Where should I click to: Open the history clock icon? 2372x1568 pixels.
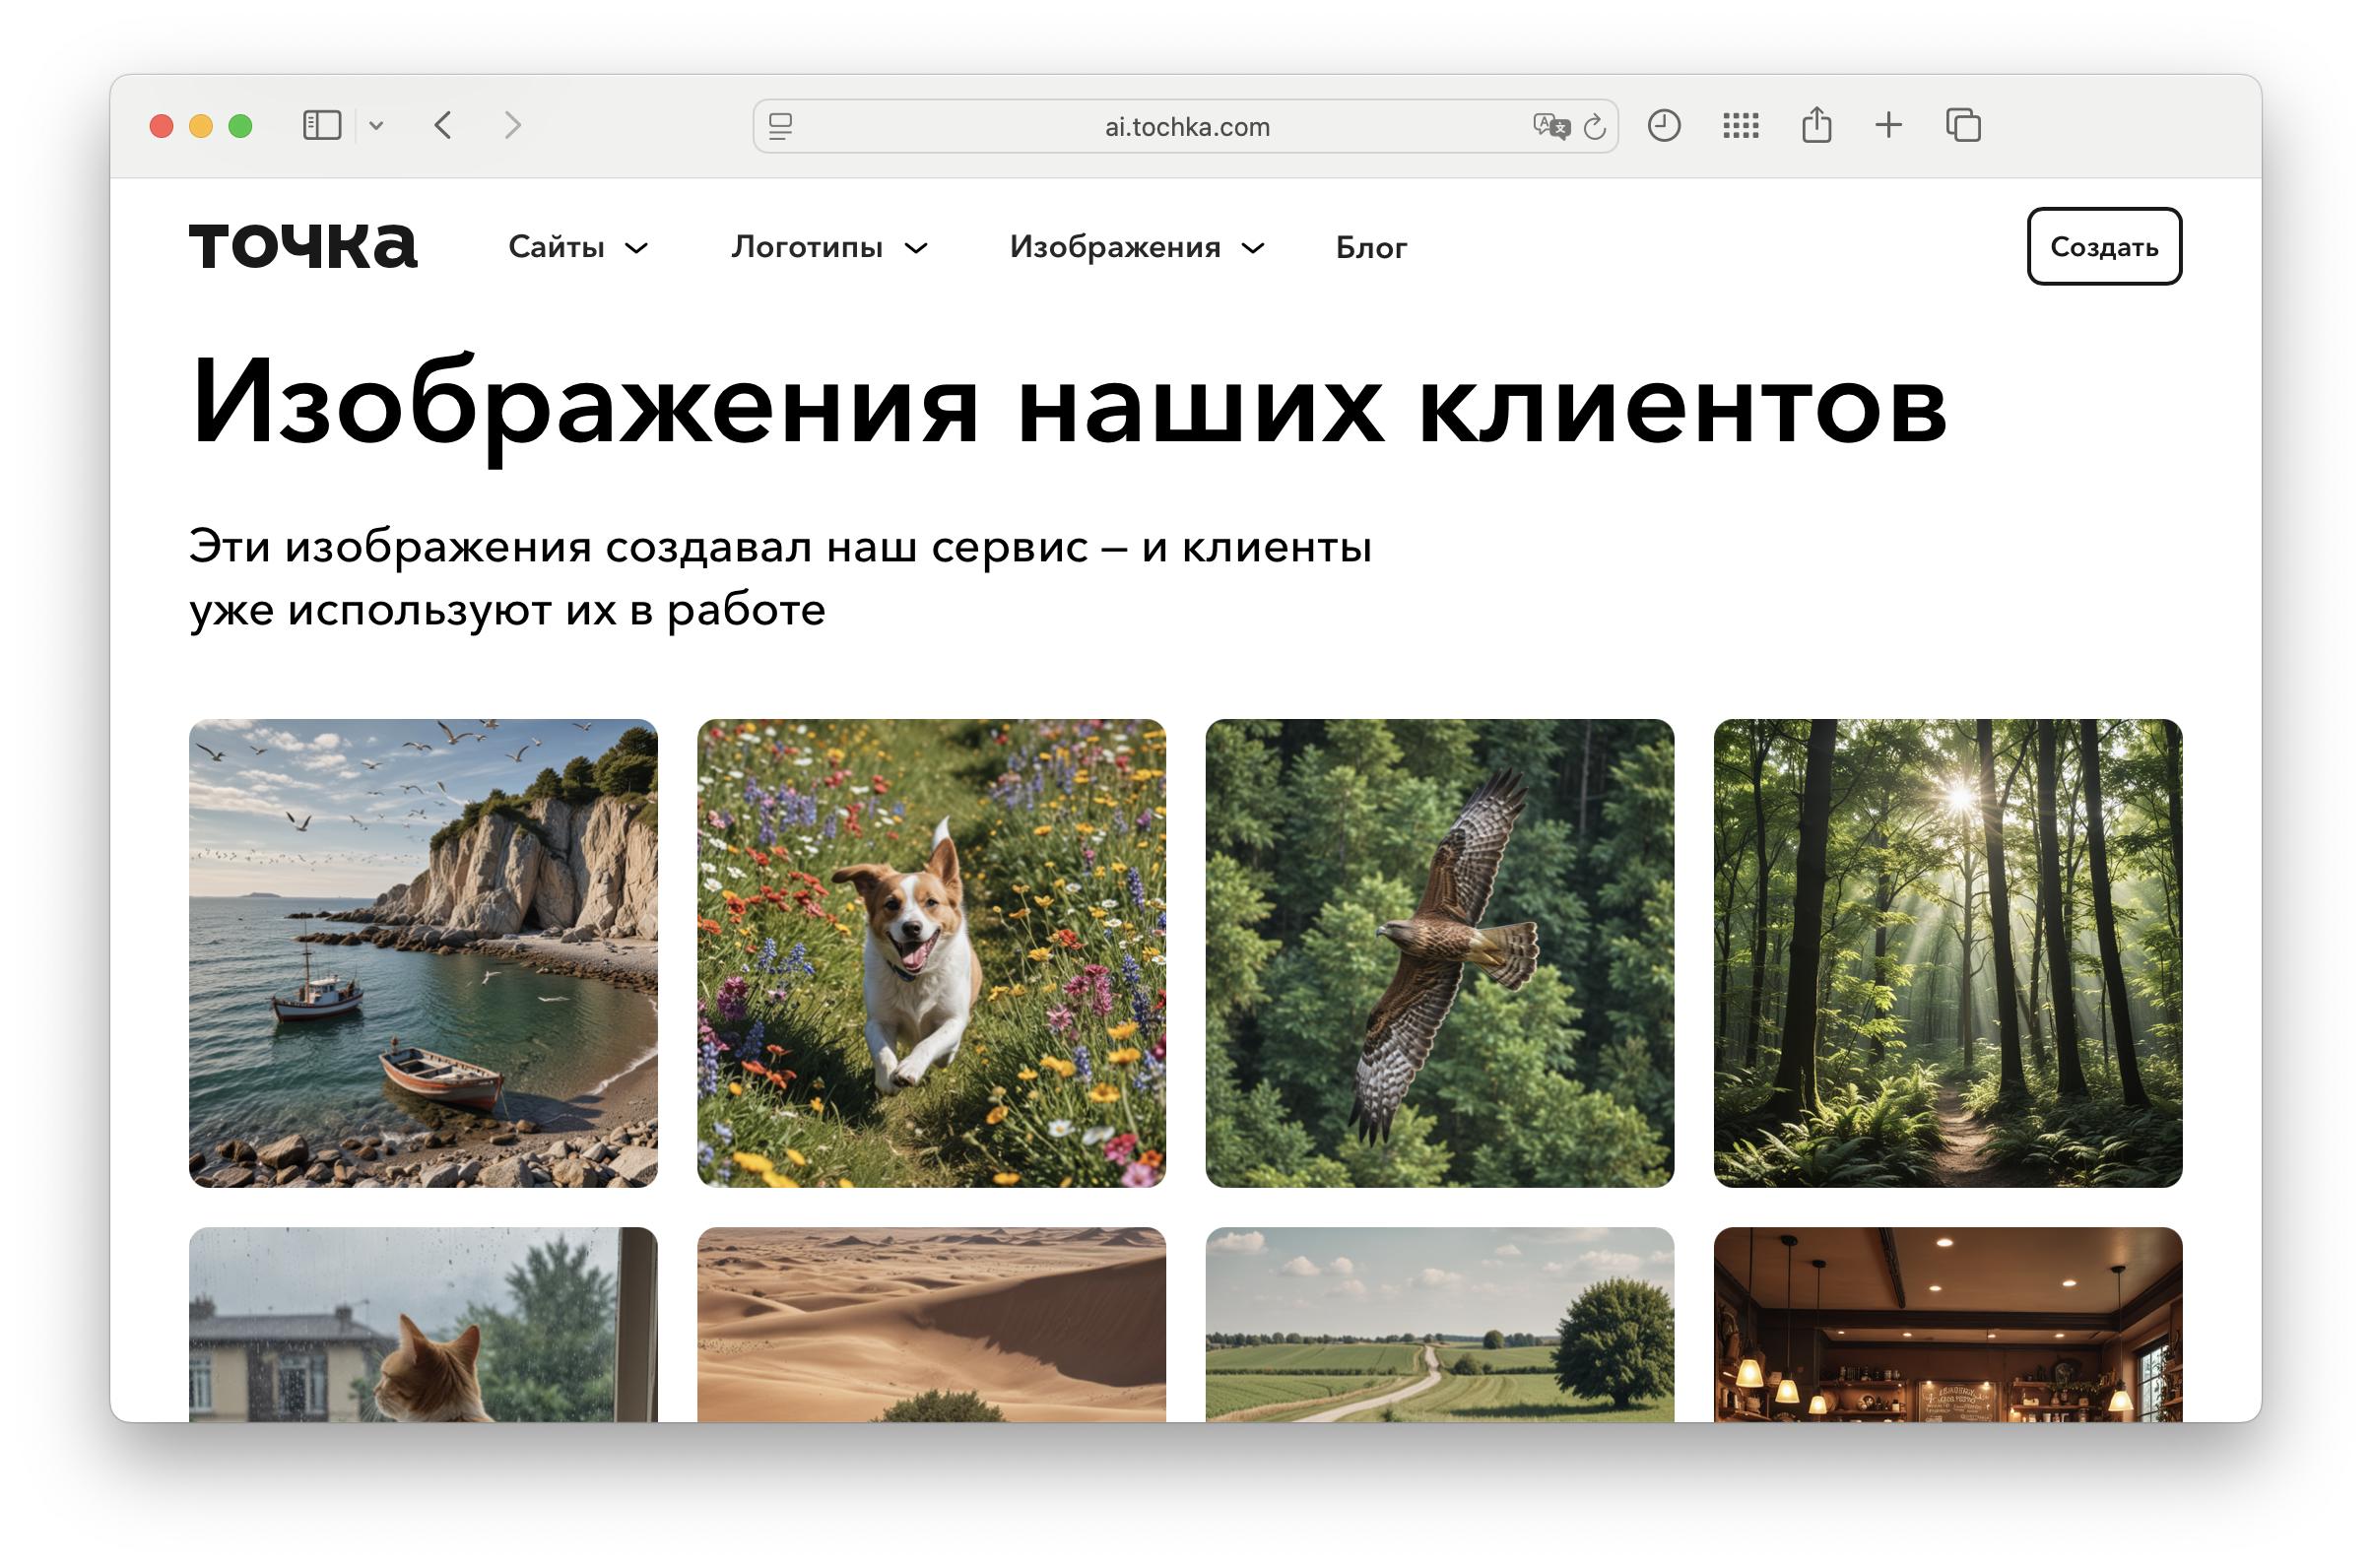[1664, 126]
